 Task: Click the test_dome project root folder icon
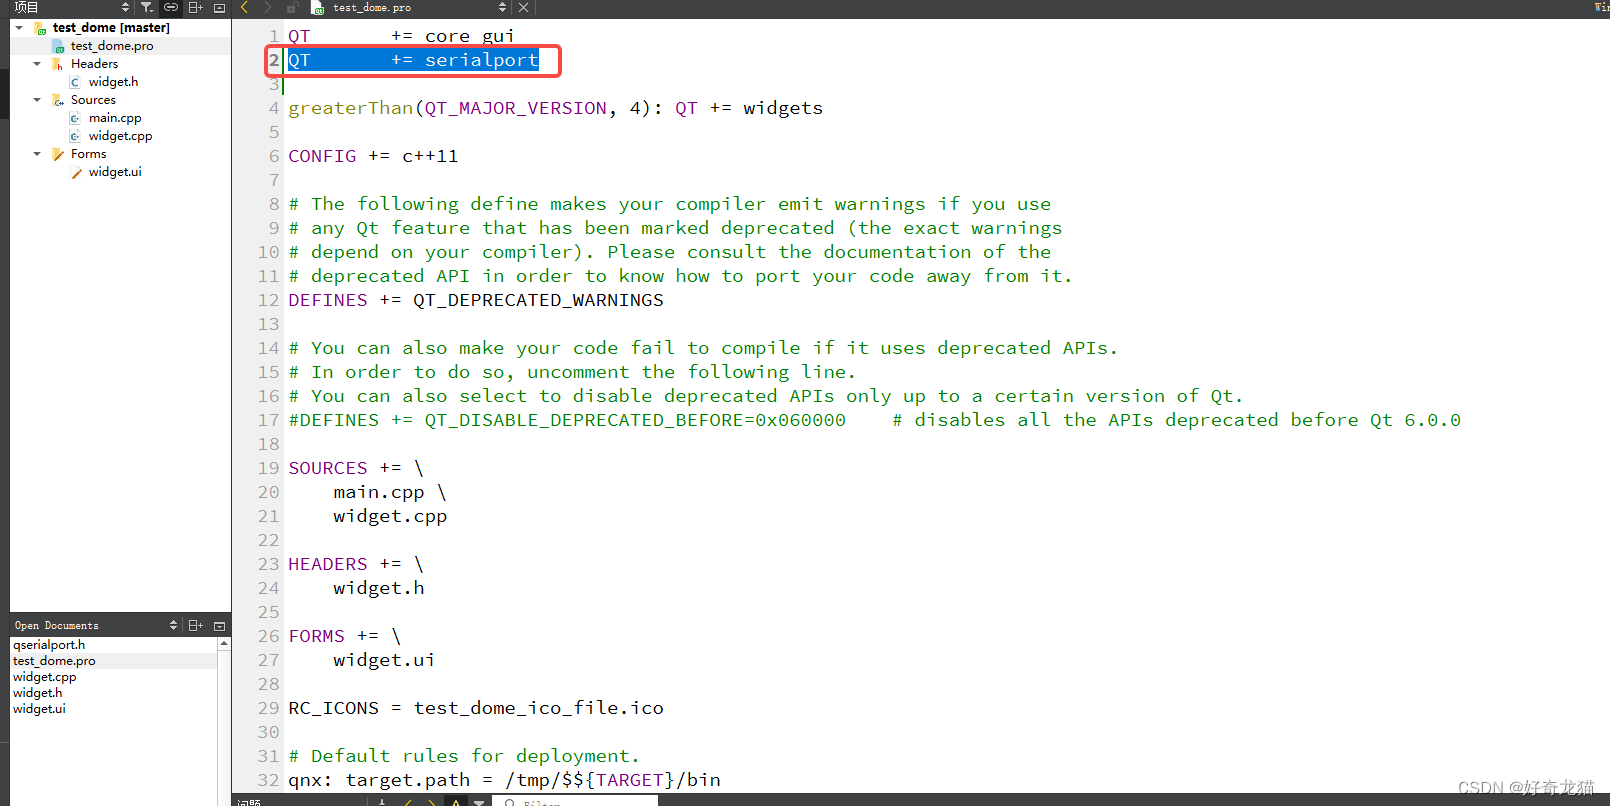tap(40, 28)
